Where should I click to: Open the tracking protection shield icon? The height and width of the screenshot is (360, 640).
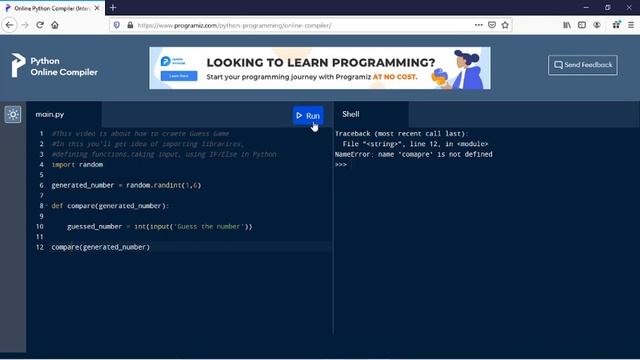click(x=117, y=25)
